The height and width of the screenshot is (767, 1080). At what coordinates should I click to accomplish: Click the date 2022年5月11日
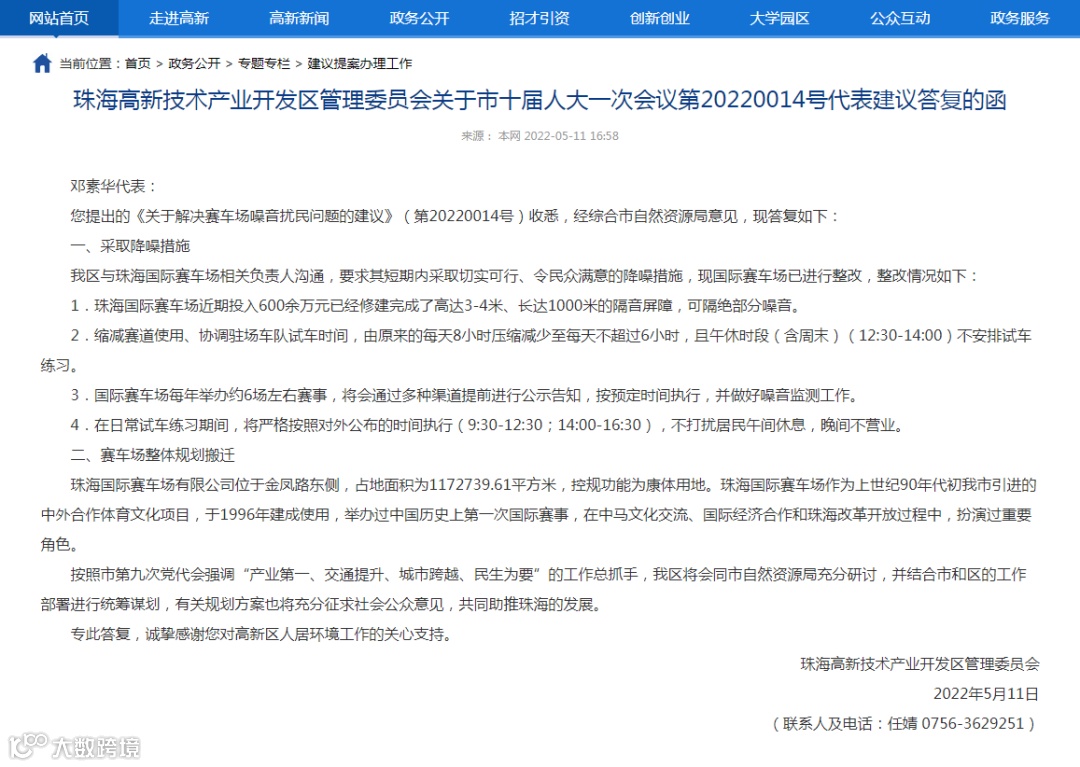tap(986, 693)
